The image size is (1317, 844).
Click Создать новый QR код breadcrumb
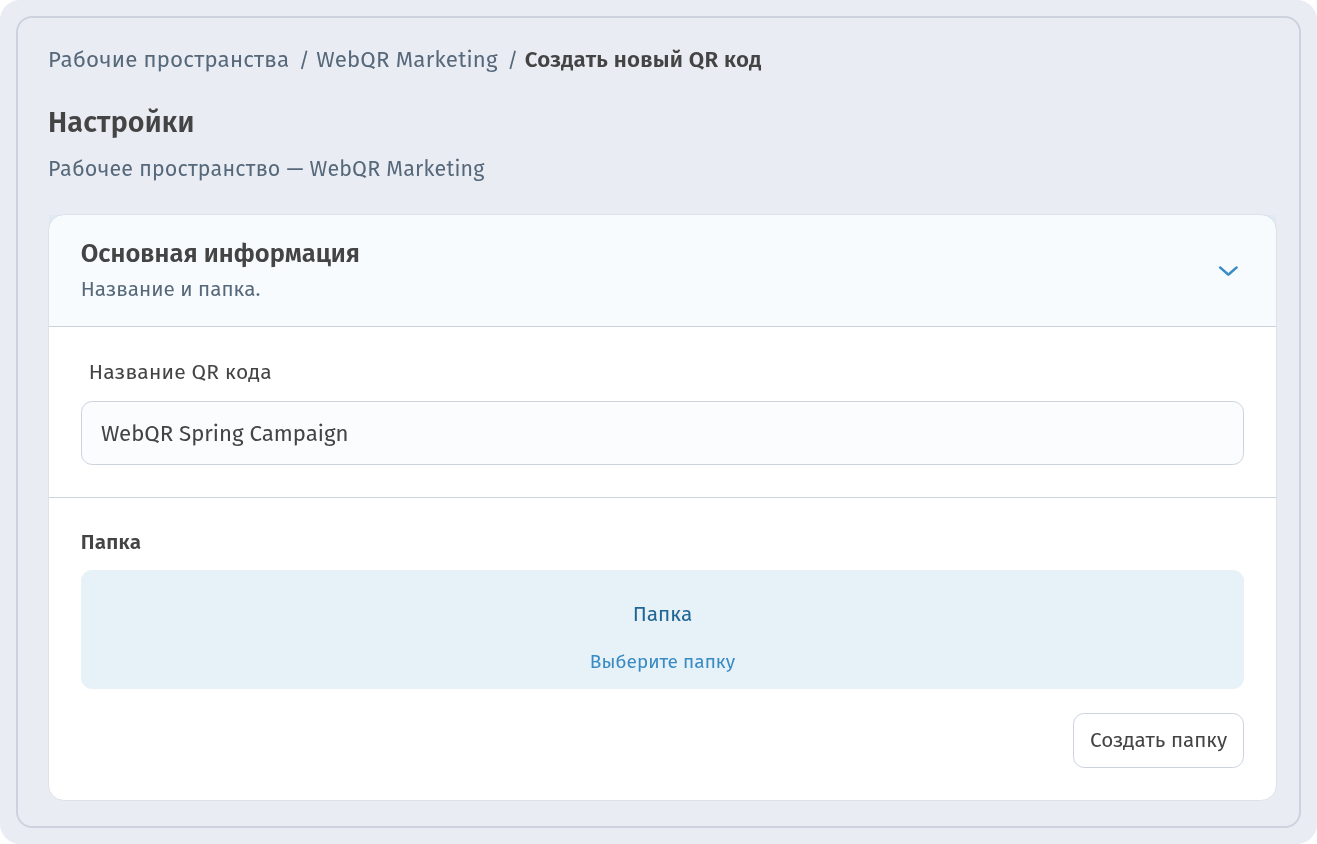[x=643, y=60]
